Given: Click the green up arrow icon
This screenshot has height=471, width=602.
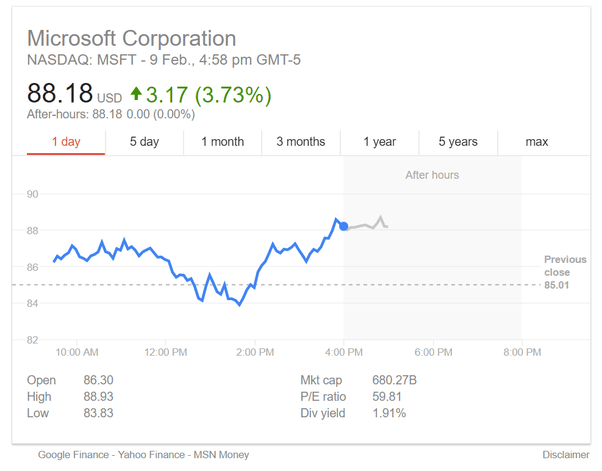Looking at the screenshot, I should tap(136, 96).
